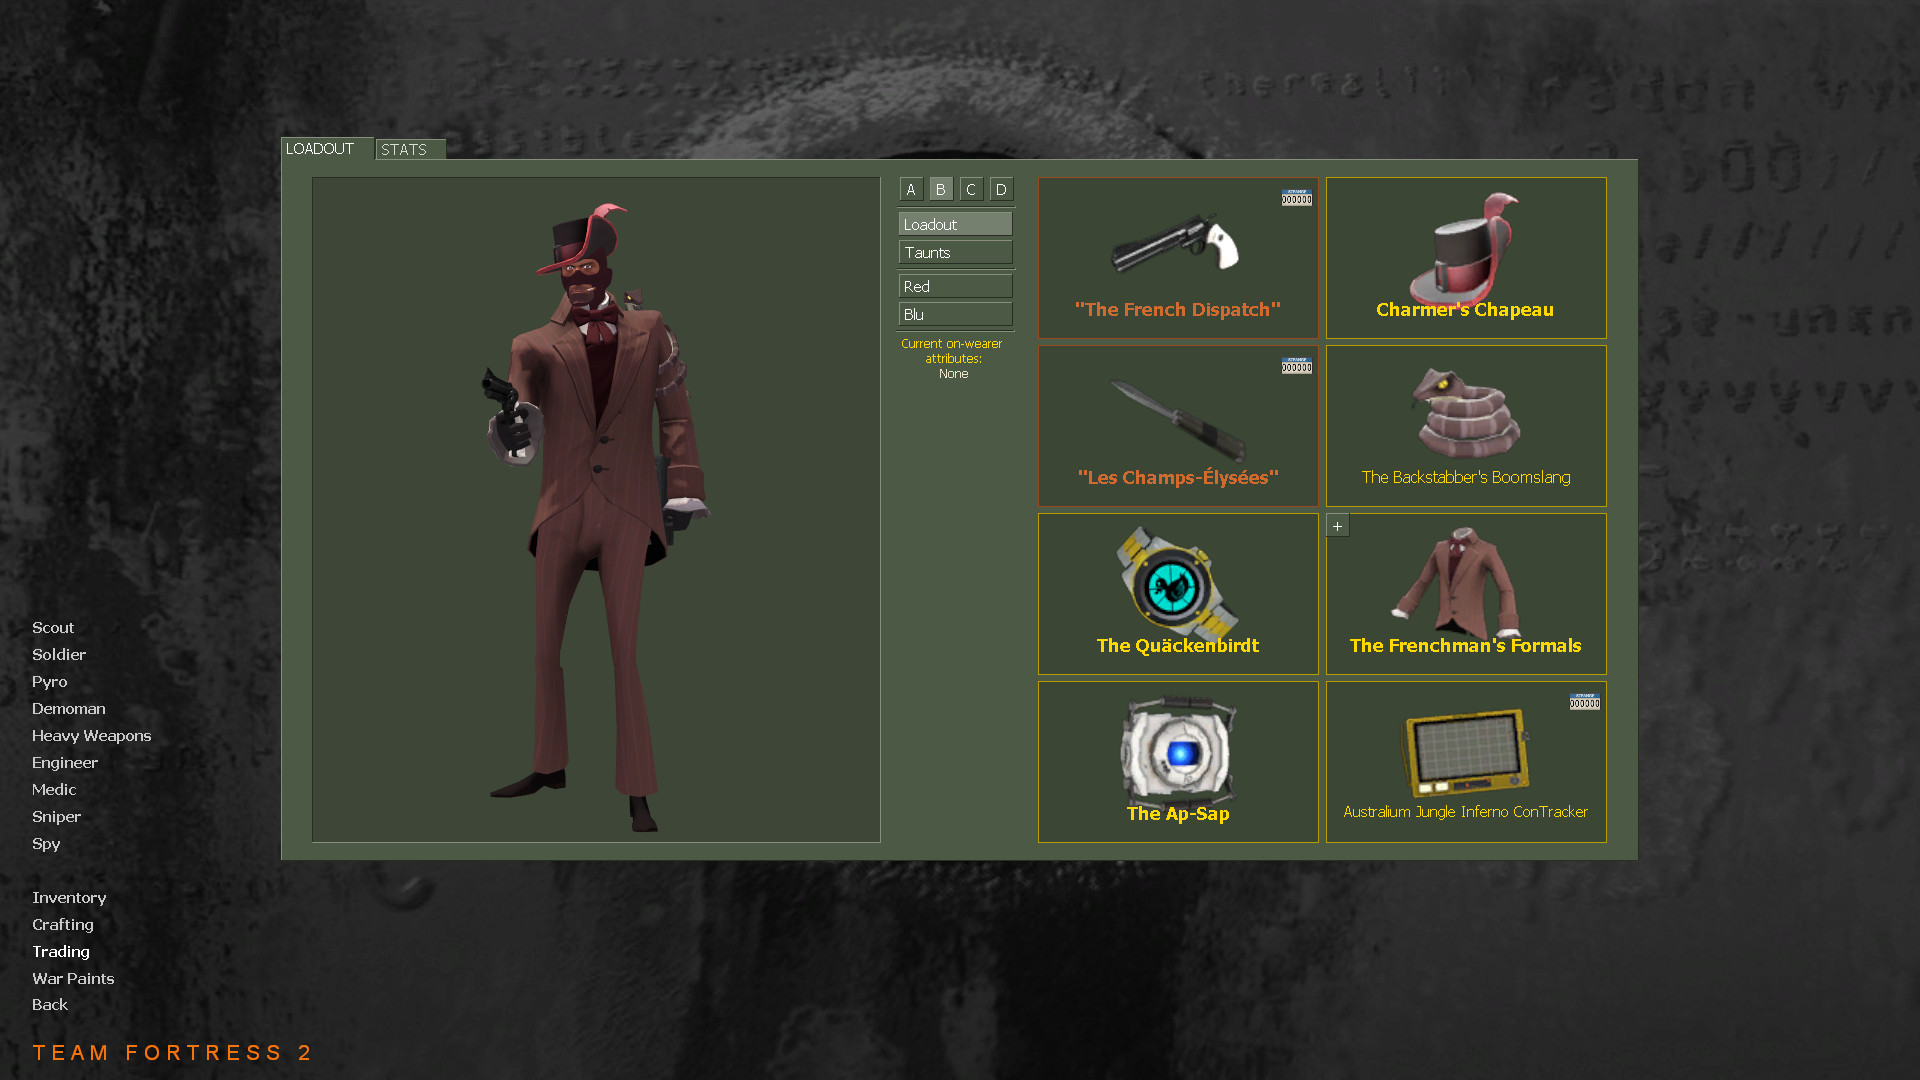Open the Australium Jungle Inferno ConTracker
Screen dimensions: 1920x1080
[x=1465, y=755]
